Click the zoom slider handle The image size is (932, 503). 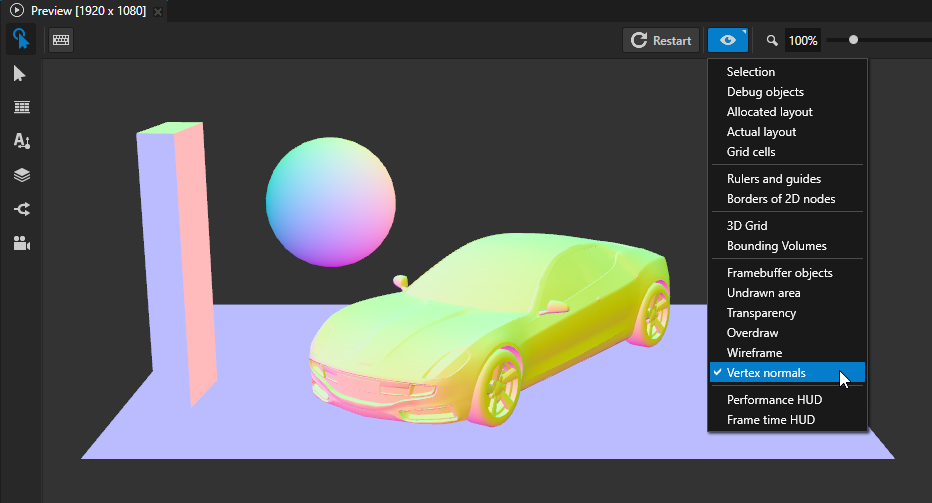[x=853, y=40]
